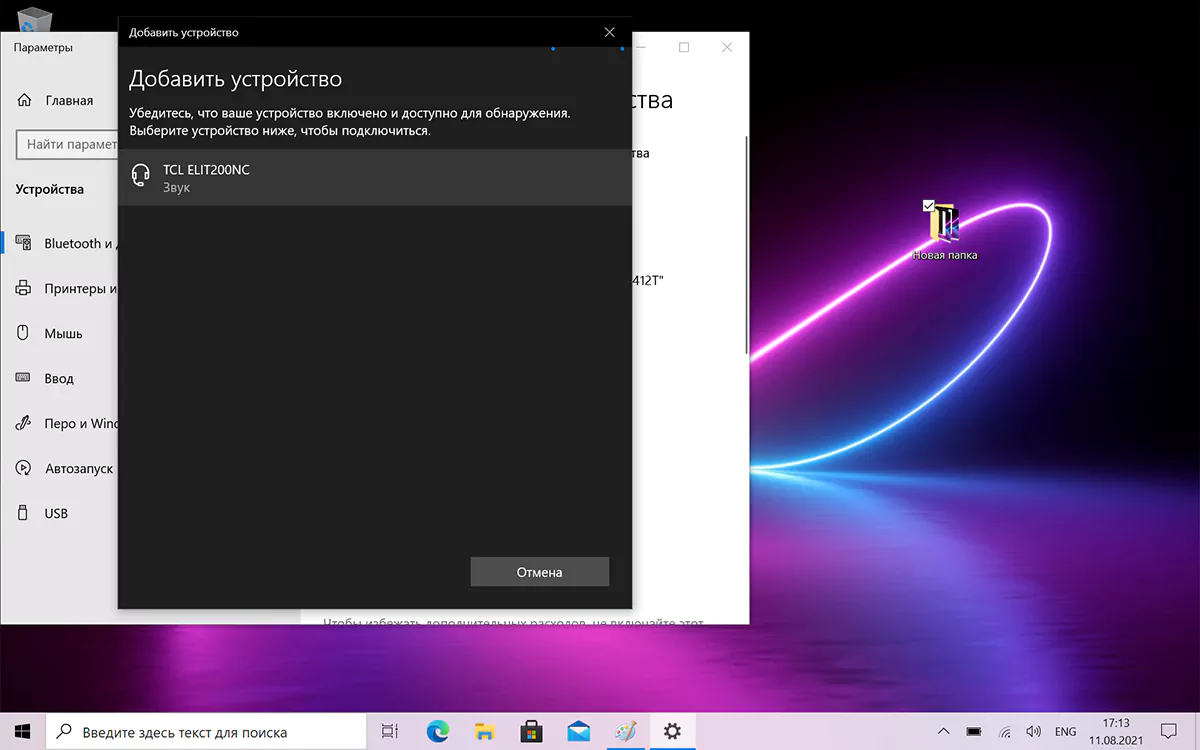Click the taskbar search box
This screenshot has width=1200, height=750.
point(207,731)
